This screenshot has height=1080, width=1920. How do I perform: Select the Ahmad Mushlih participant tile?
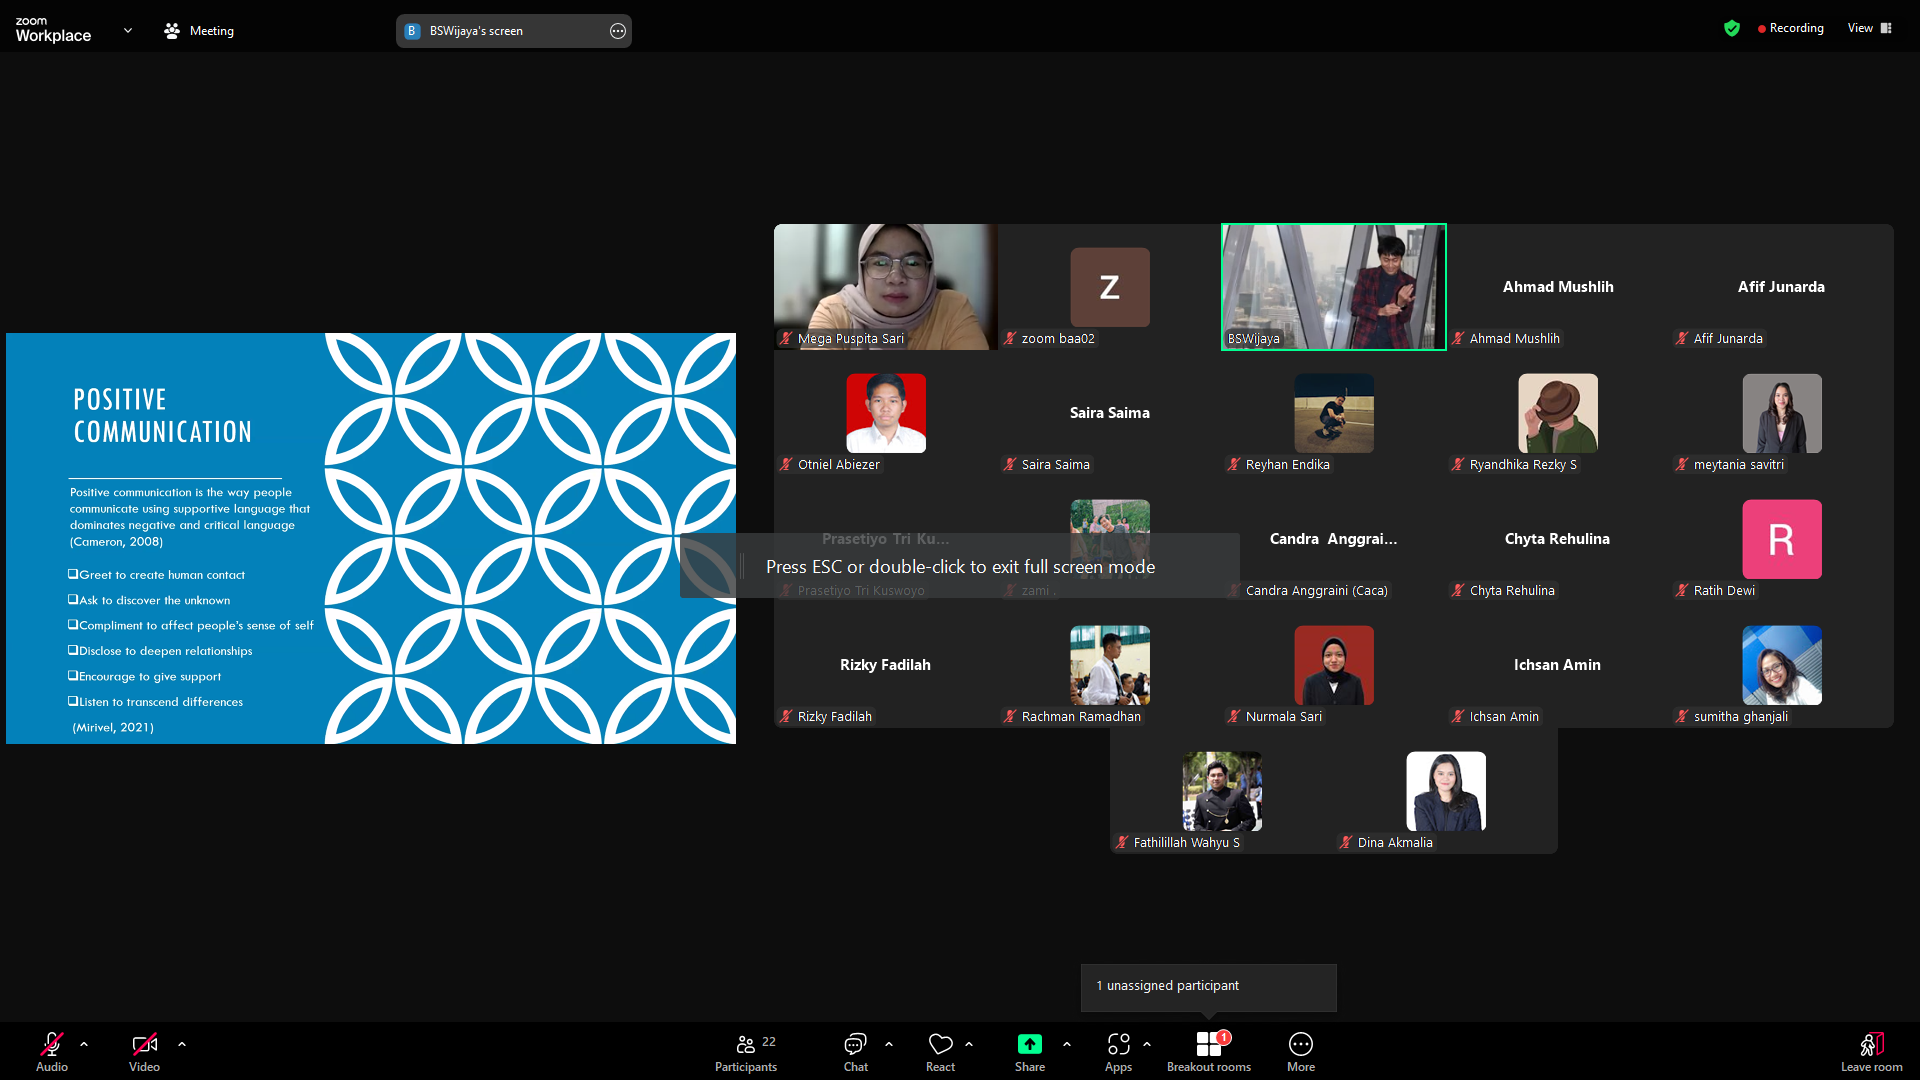1558,287
